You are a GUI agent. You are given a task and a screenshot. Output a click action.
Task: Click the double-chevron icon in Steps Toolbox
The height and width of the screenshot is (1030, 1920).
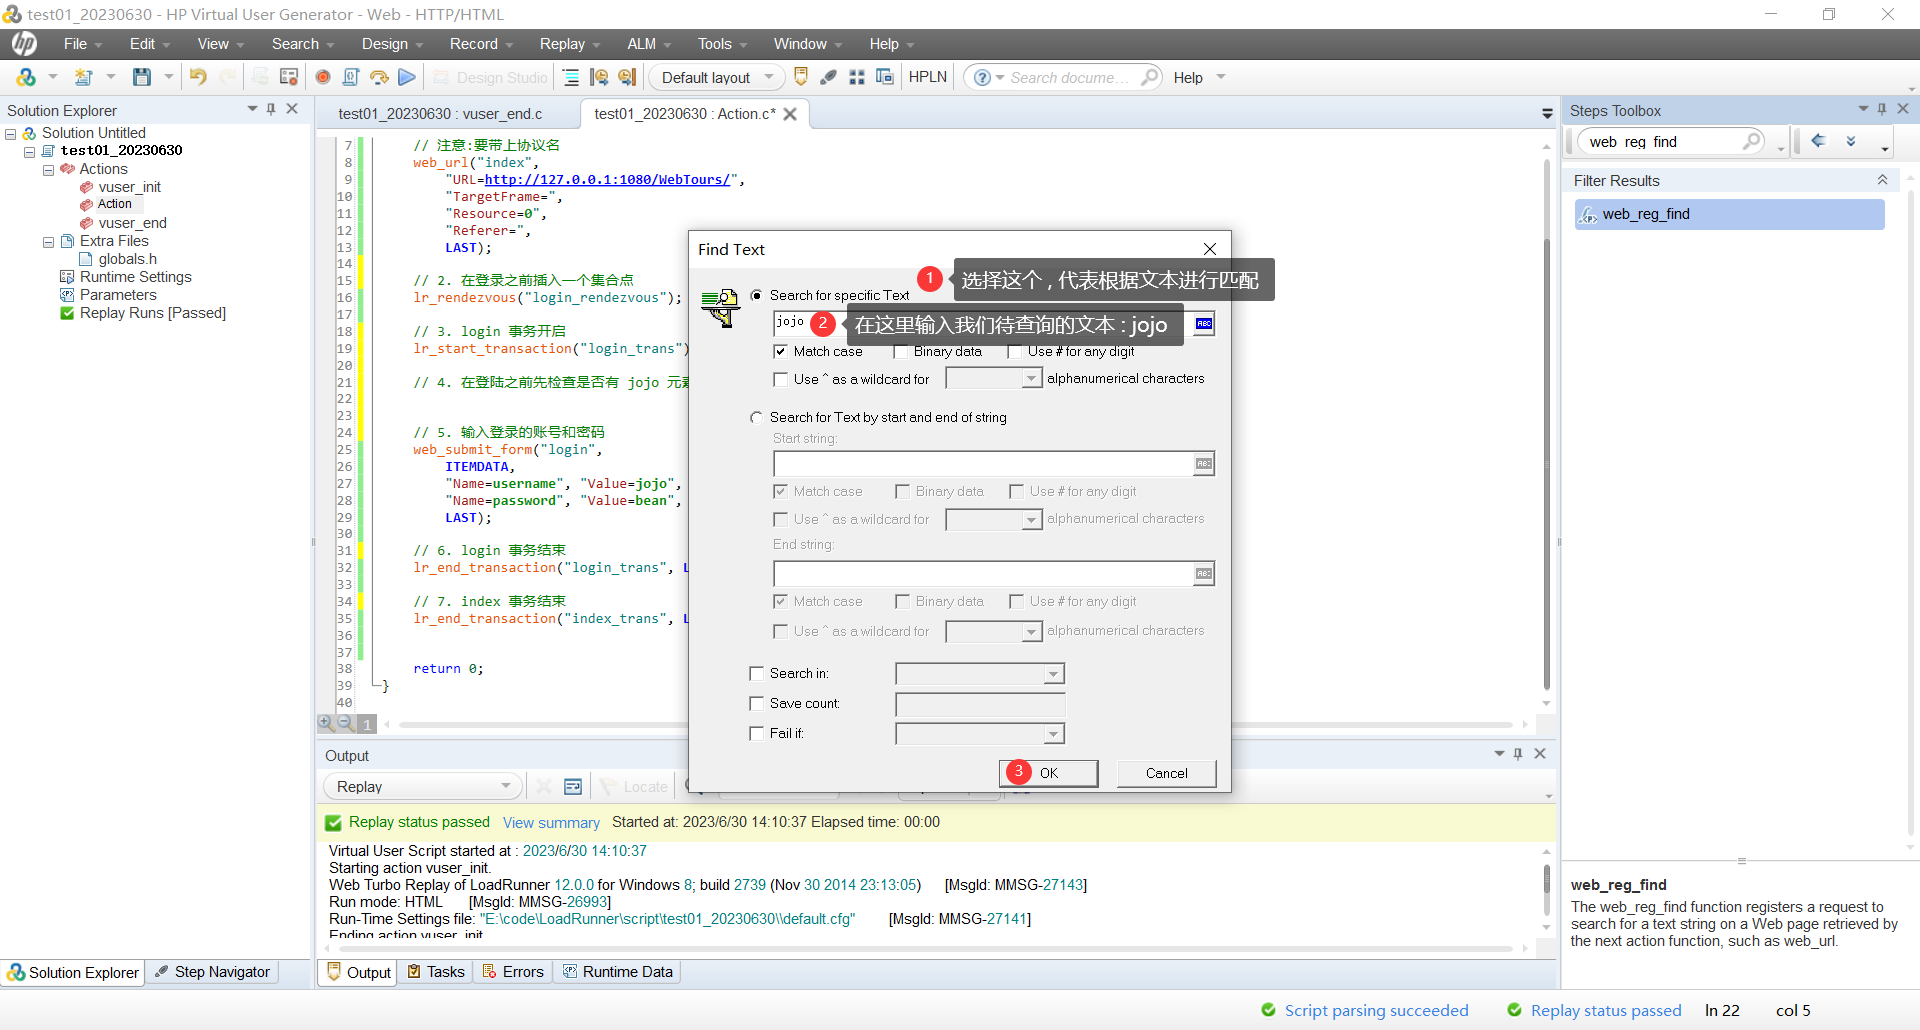click(1851, 141)
